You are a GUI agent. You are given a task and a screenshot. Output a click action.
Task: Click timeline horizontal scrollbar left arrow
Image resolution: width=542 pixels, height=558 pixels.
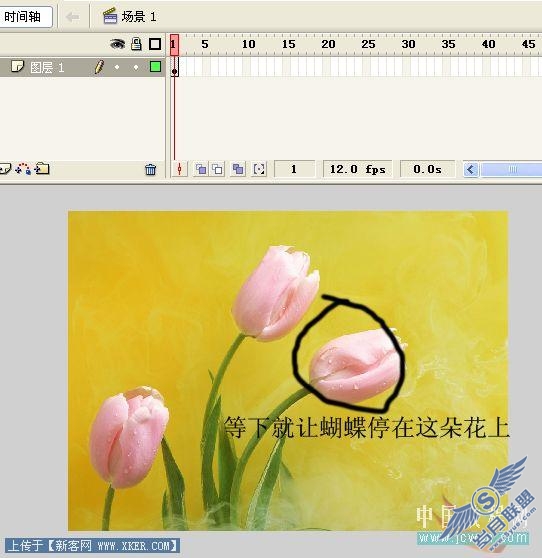470,169
